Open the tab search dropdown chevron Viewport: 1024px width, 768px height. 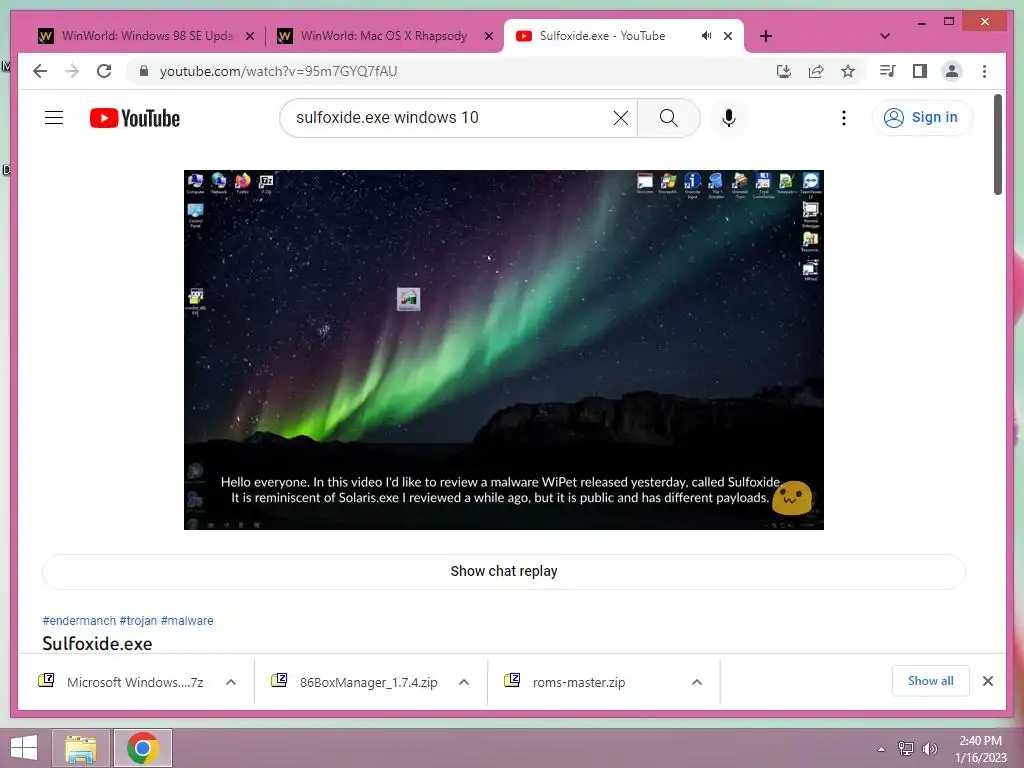click(x=884, y=36)
